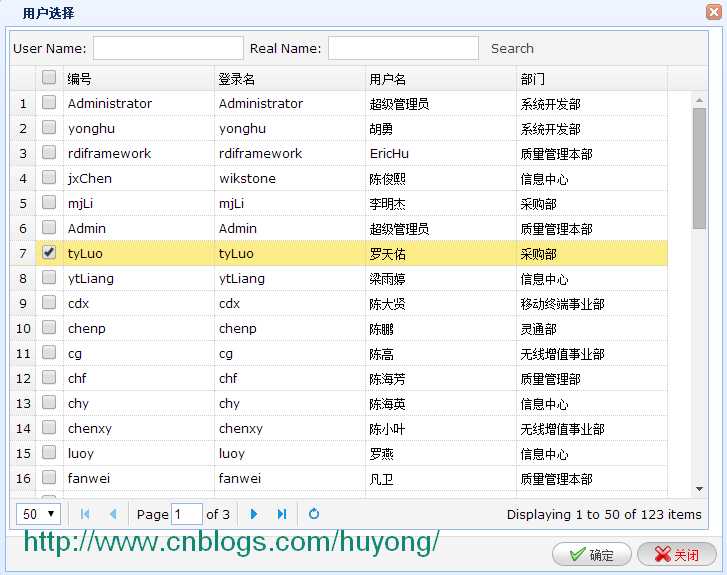Check the cdx row checkbox
Screen dimensions: 727x575
pyautogui.click(x=49, y=303)
